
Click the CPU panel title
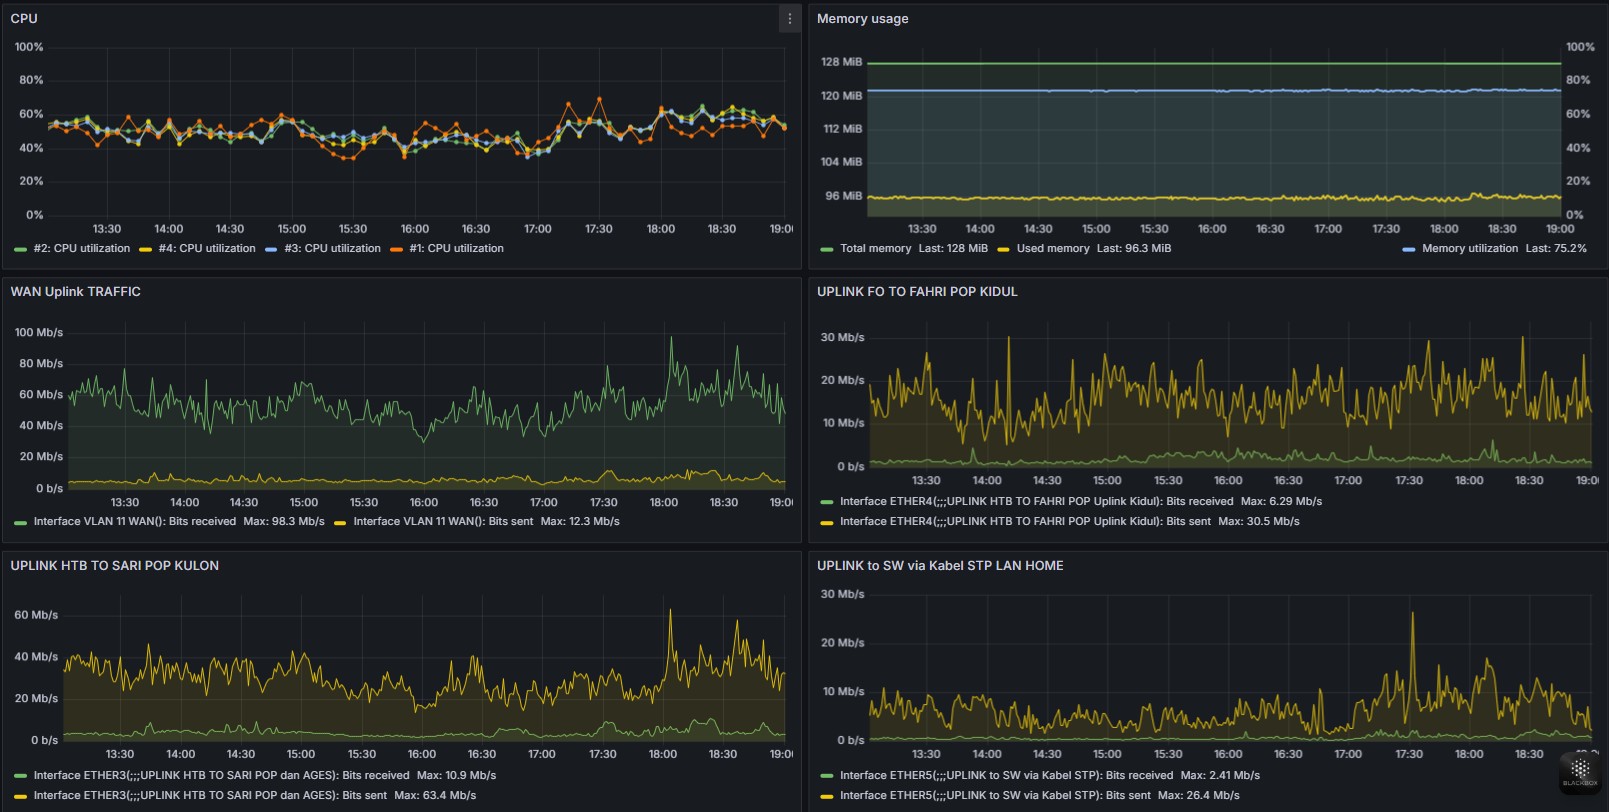coord(24,19)
